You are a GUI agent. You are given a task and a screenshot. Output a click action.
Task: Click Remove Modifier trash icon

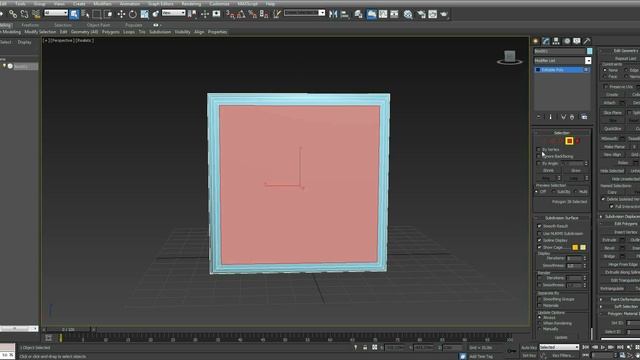click(572, 117)
